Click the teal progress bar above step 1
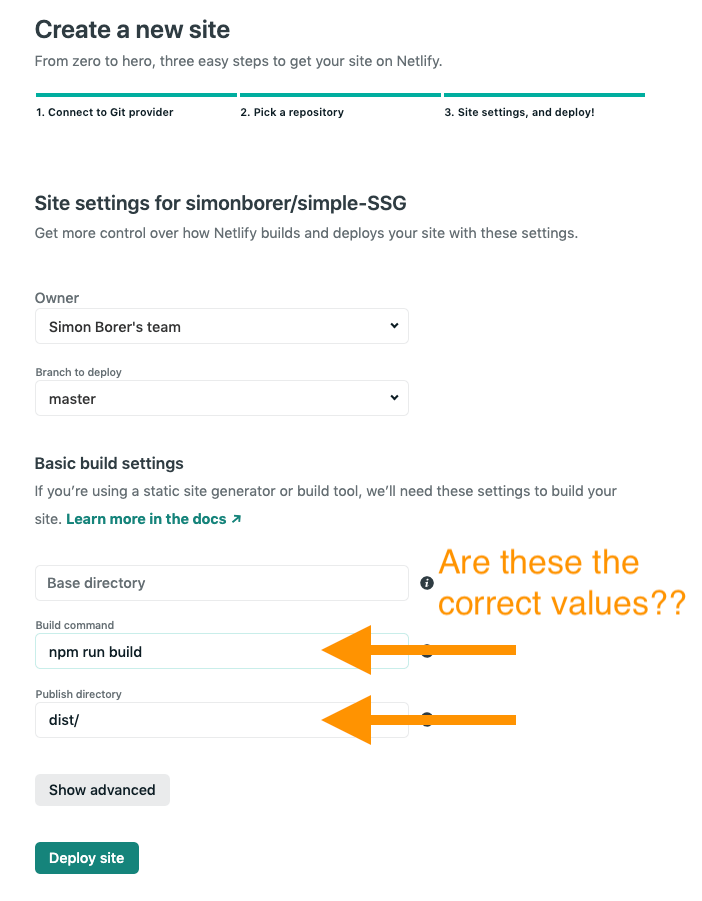Viewport: 702px width, 901px height. coord(136,95)
